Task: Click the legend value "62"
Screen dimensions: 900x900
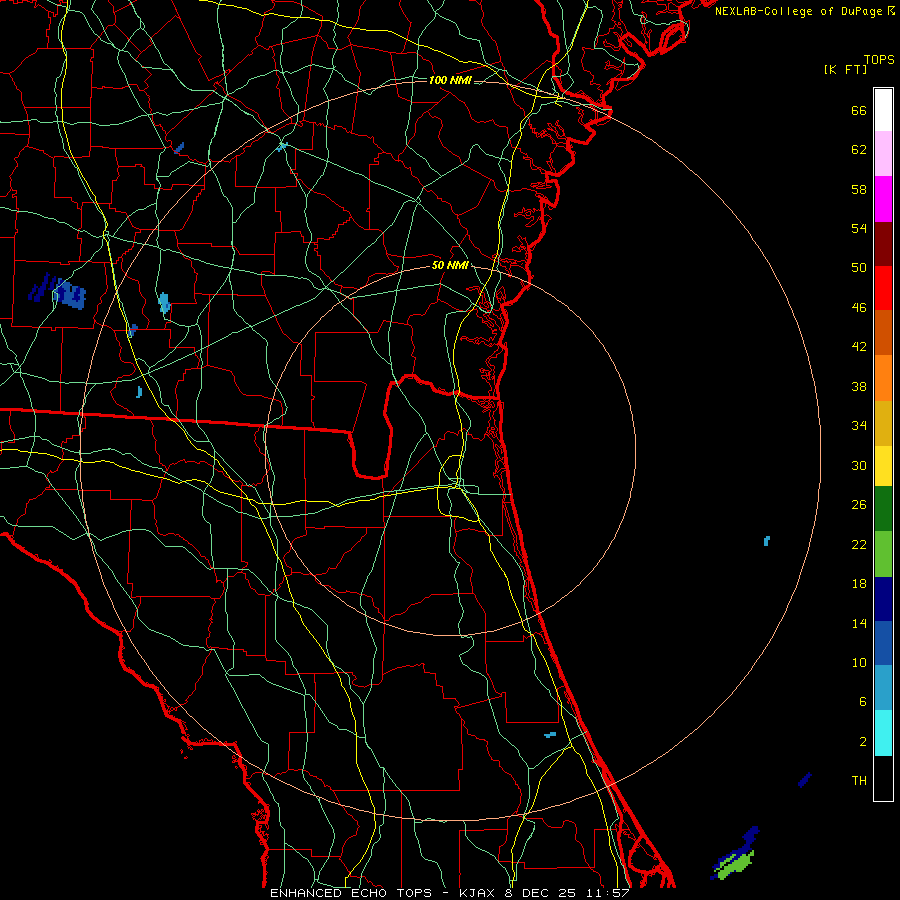Action: [x=859, y=150]
